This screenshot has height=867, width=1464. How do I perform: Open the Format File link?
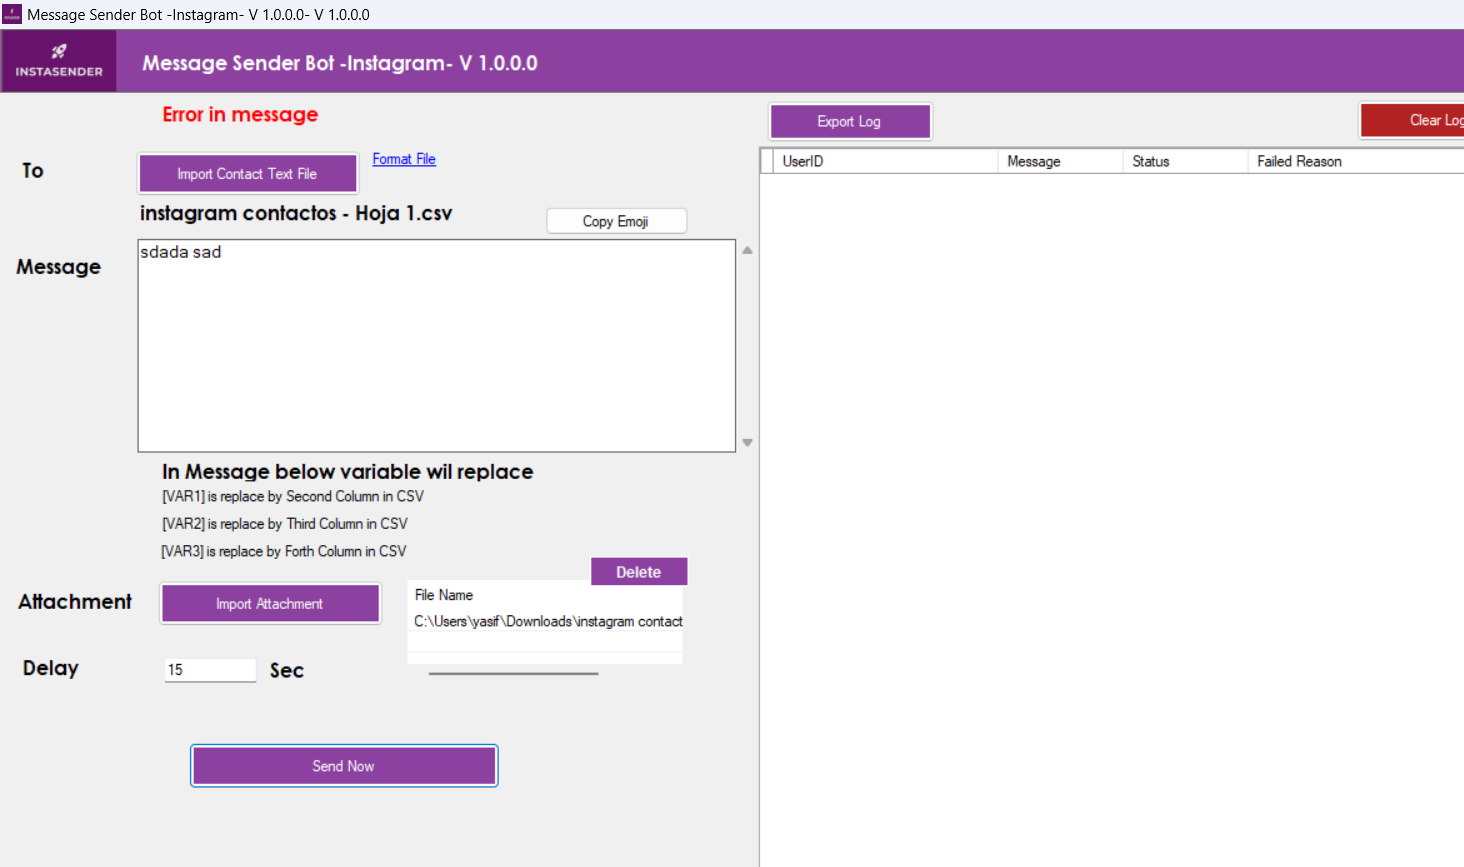pos(404,159)
